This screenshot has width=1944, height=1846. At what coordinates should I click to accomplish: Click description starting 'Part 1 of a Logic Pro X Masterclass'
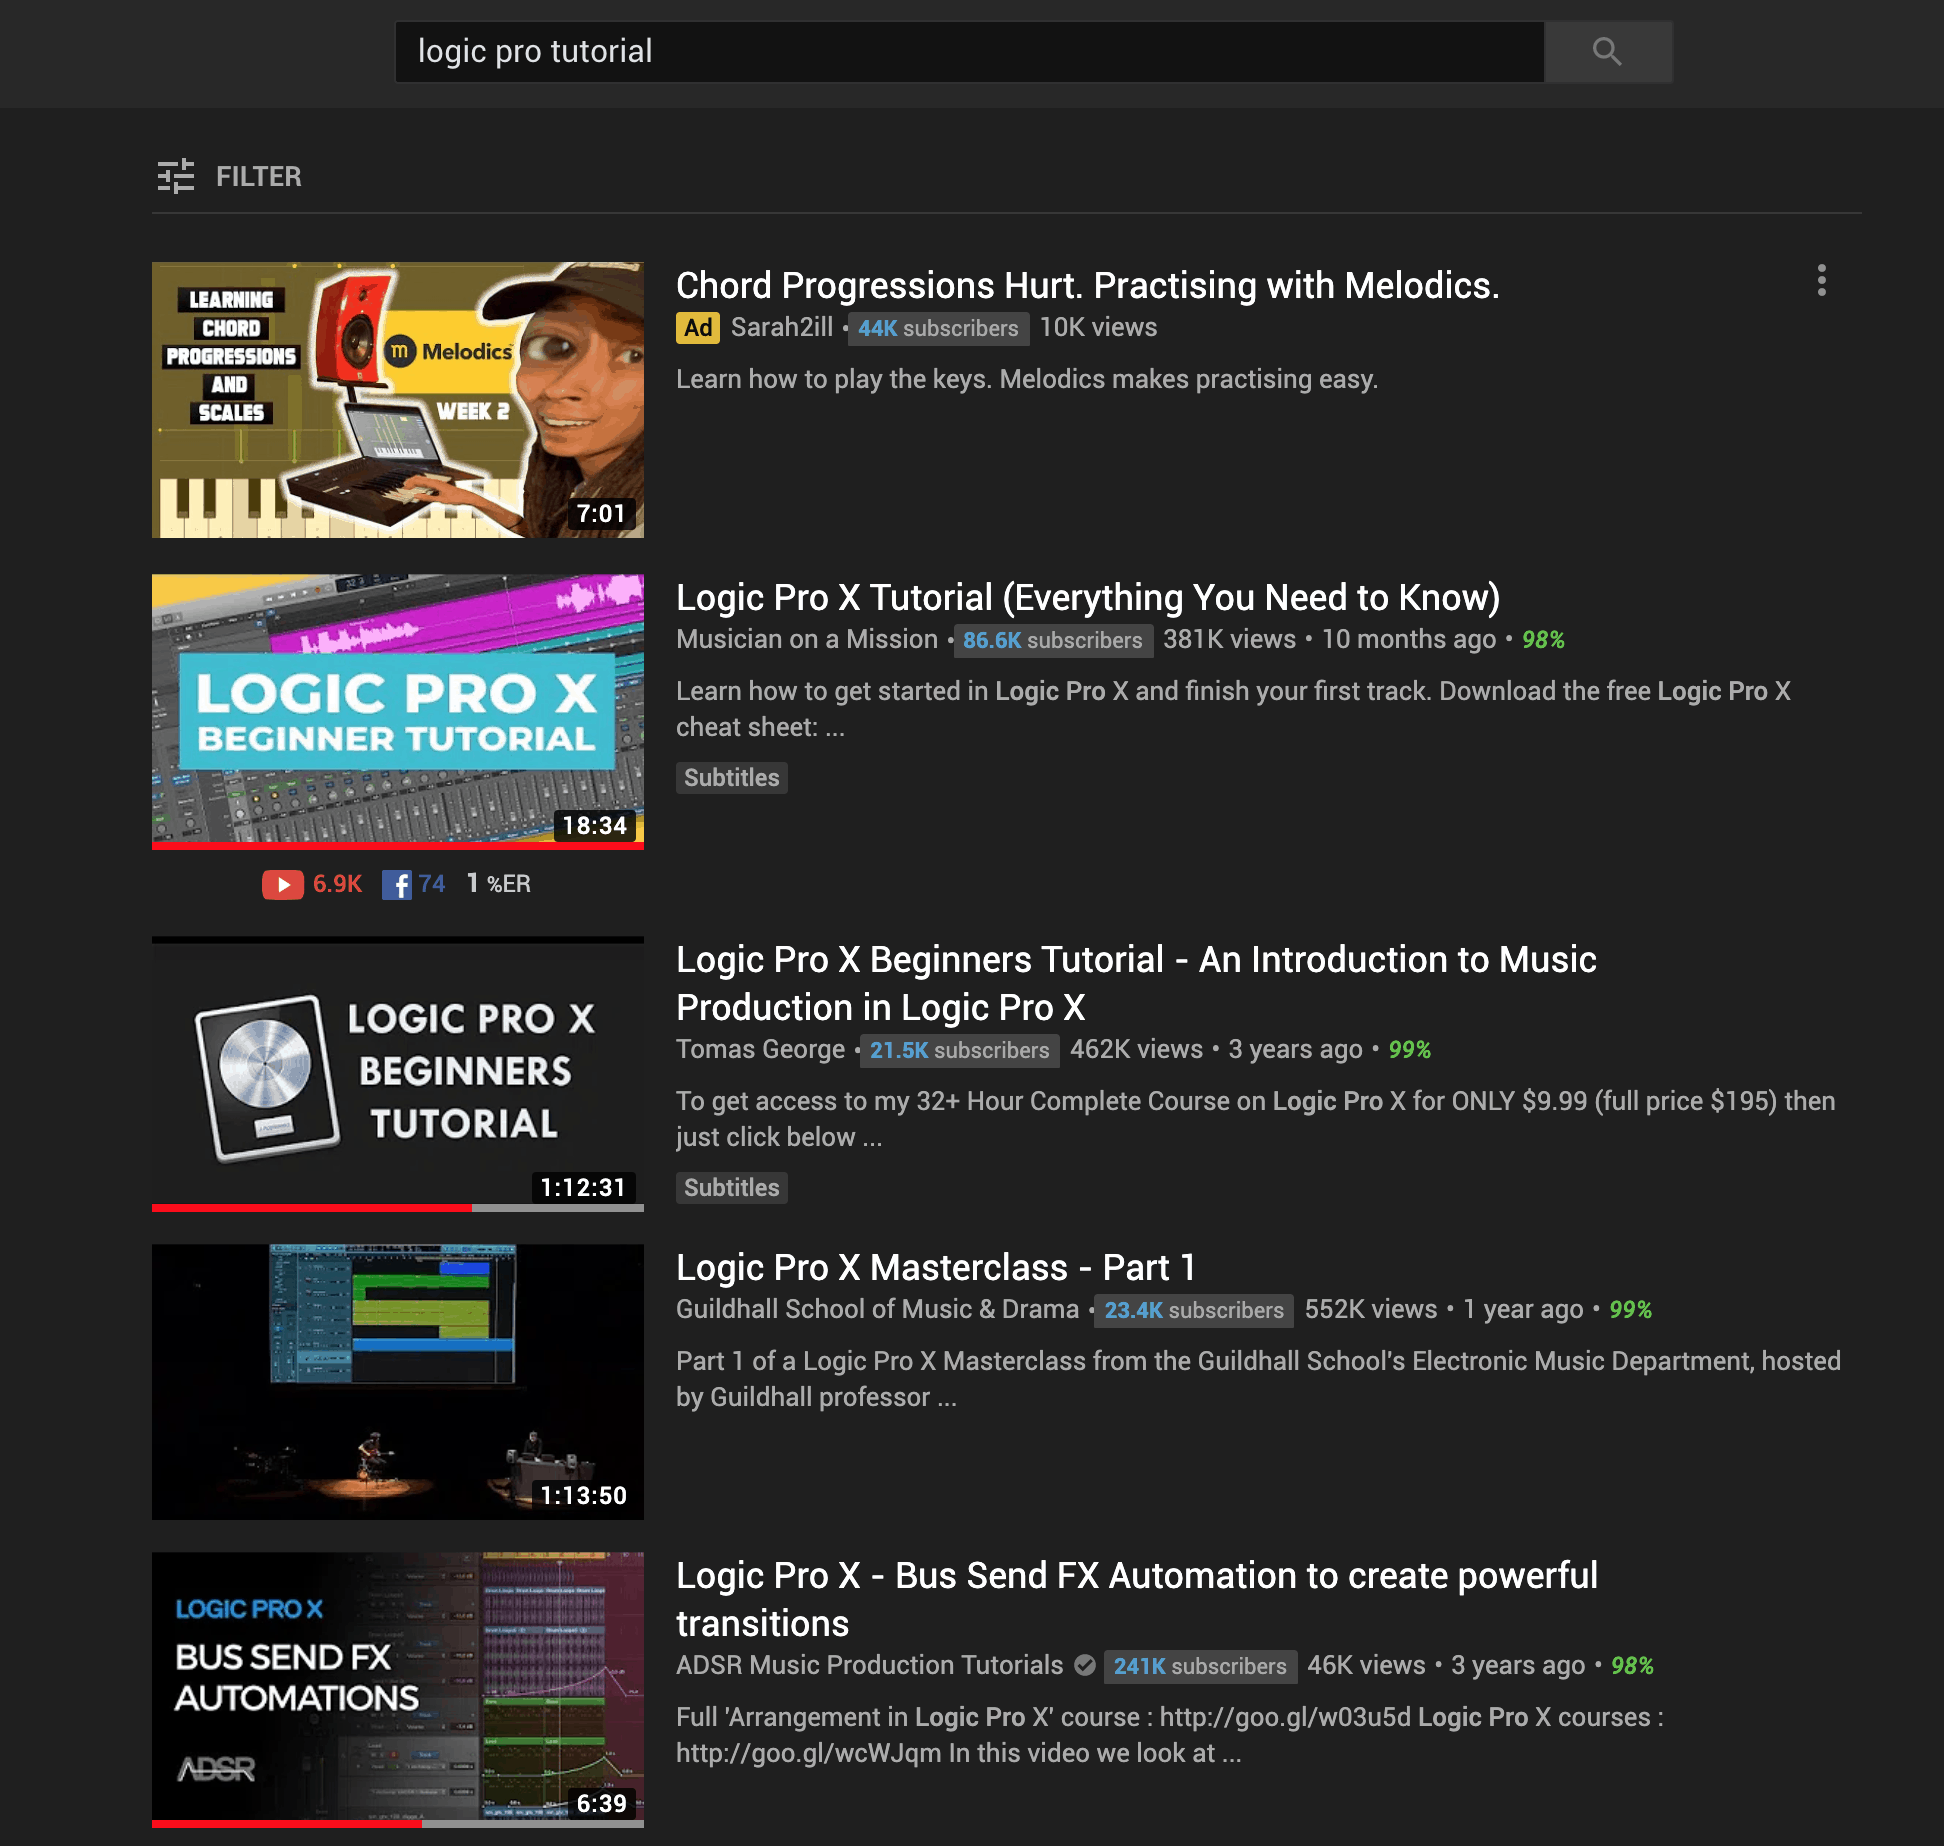pos(1258,1379)
